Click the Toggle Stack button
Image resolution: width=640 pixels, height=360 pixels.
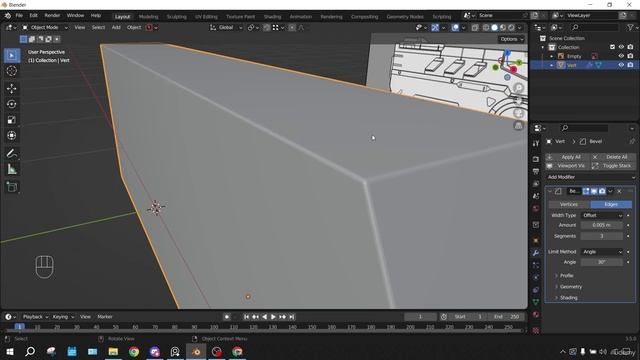613,166
